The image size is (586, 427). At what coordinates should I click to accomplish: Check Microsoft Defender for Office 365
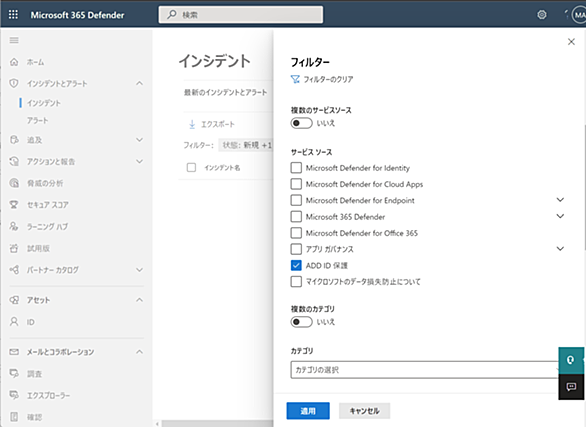coord(296,233)
